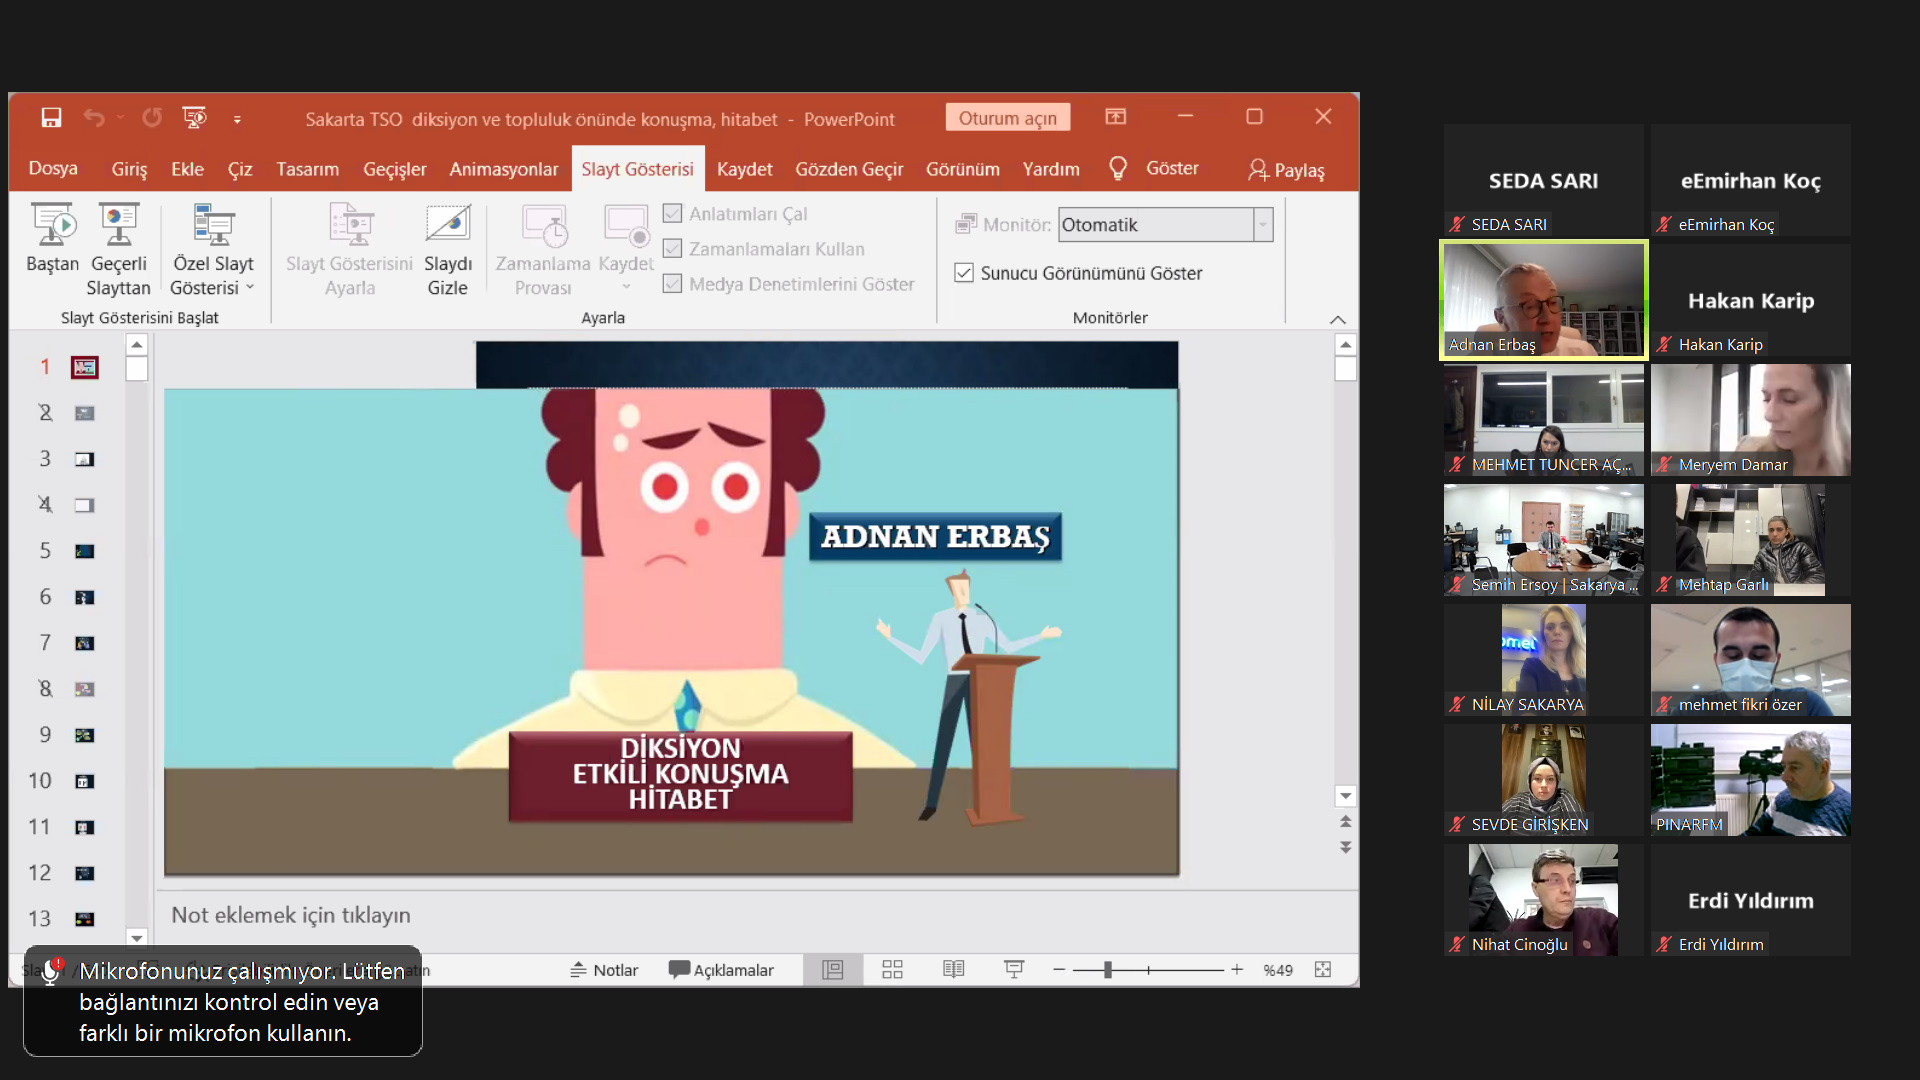
Task: Click slide editor scroll up arrow
Action: click(1346, 344)
